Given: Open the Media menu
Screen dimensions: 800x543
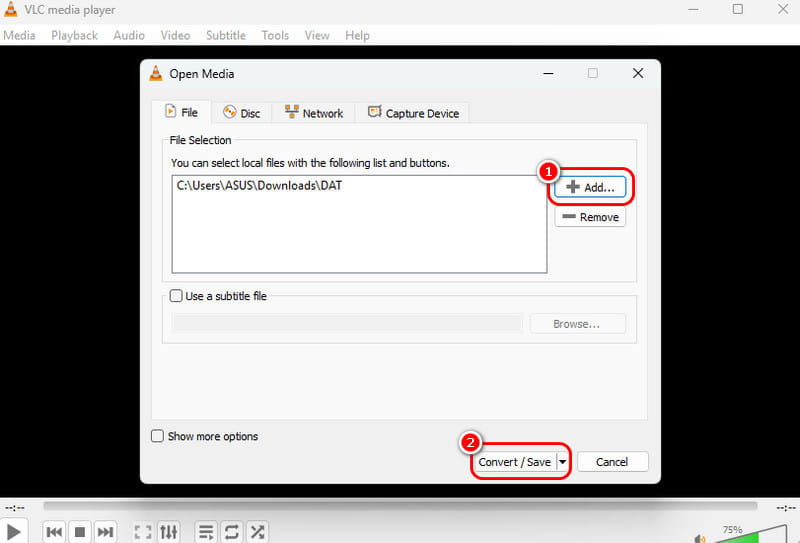Looking at the screenshot, I should point(19,35).
